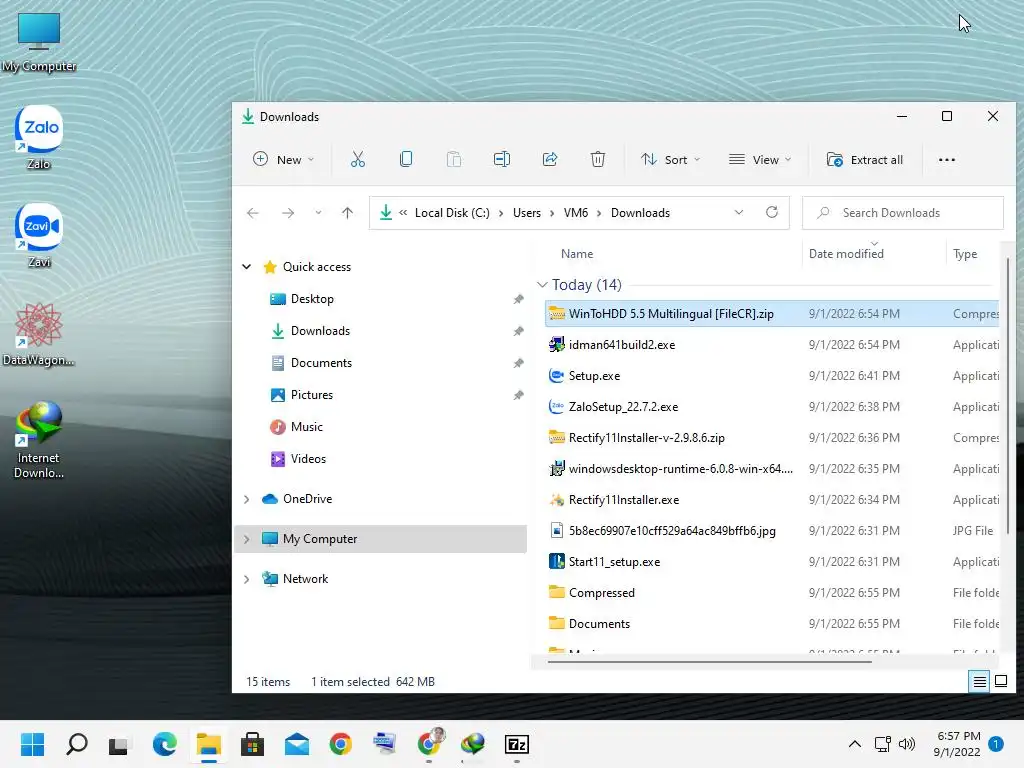Collapse the Today (14) group

[542, 285]
